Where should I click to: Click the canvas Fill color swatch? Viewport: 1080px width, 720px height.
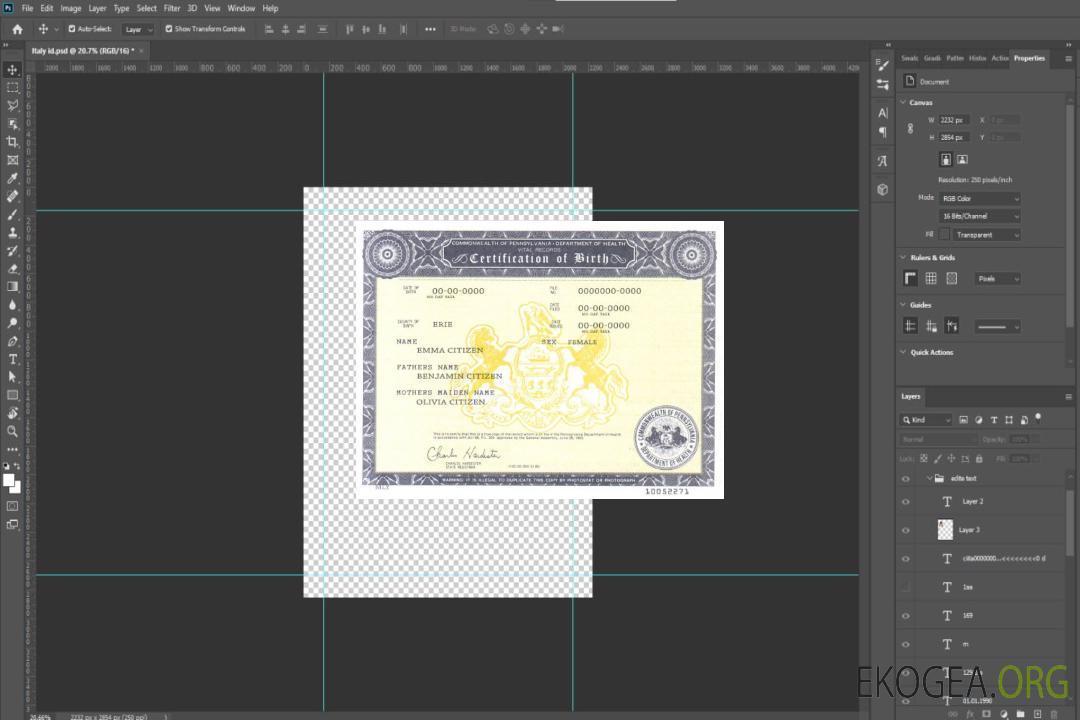click(x=944, y=234)
